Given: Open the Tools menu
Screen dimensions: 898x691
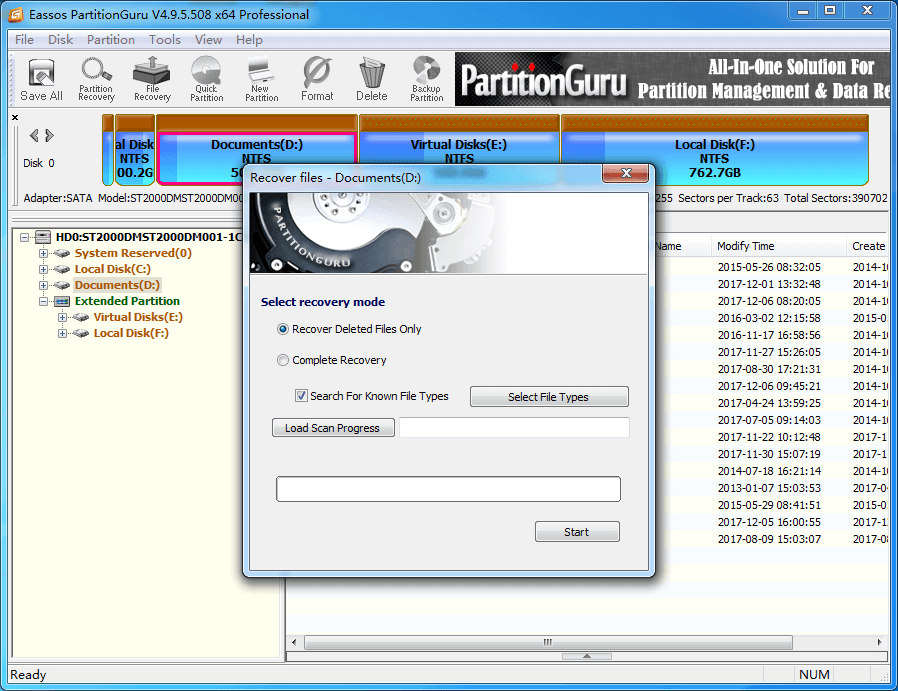Looking at the screenshot, I should pos(165,40).
